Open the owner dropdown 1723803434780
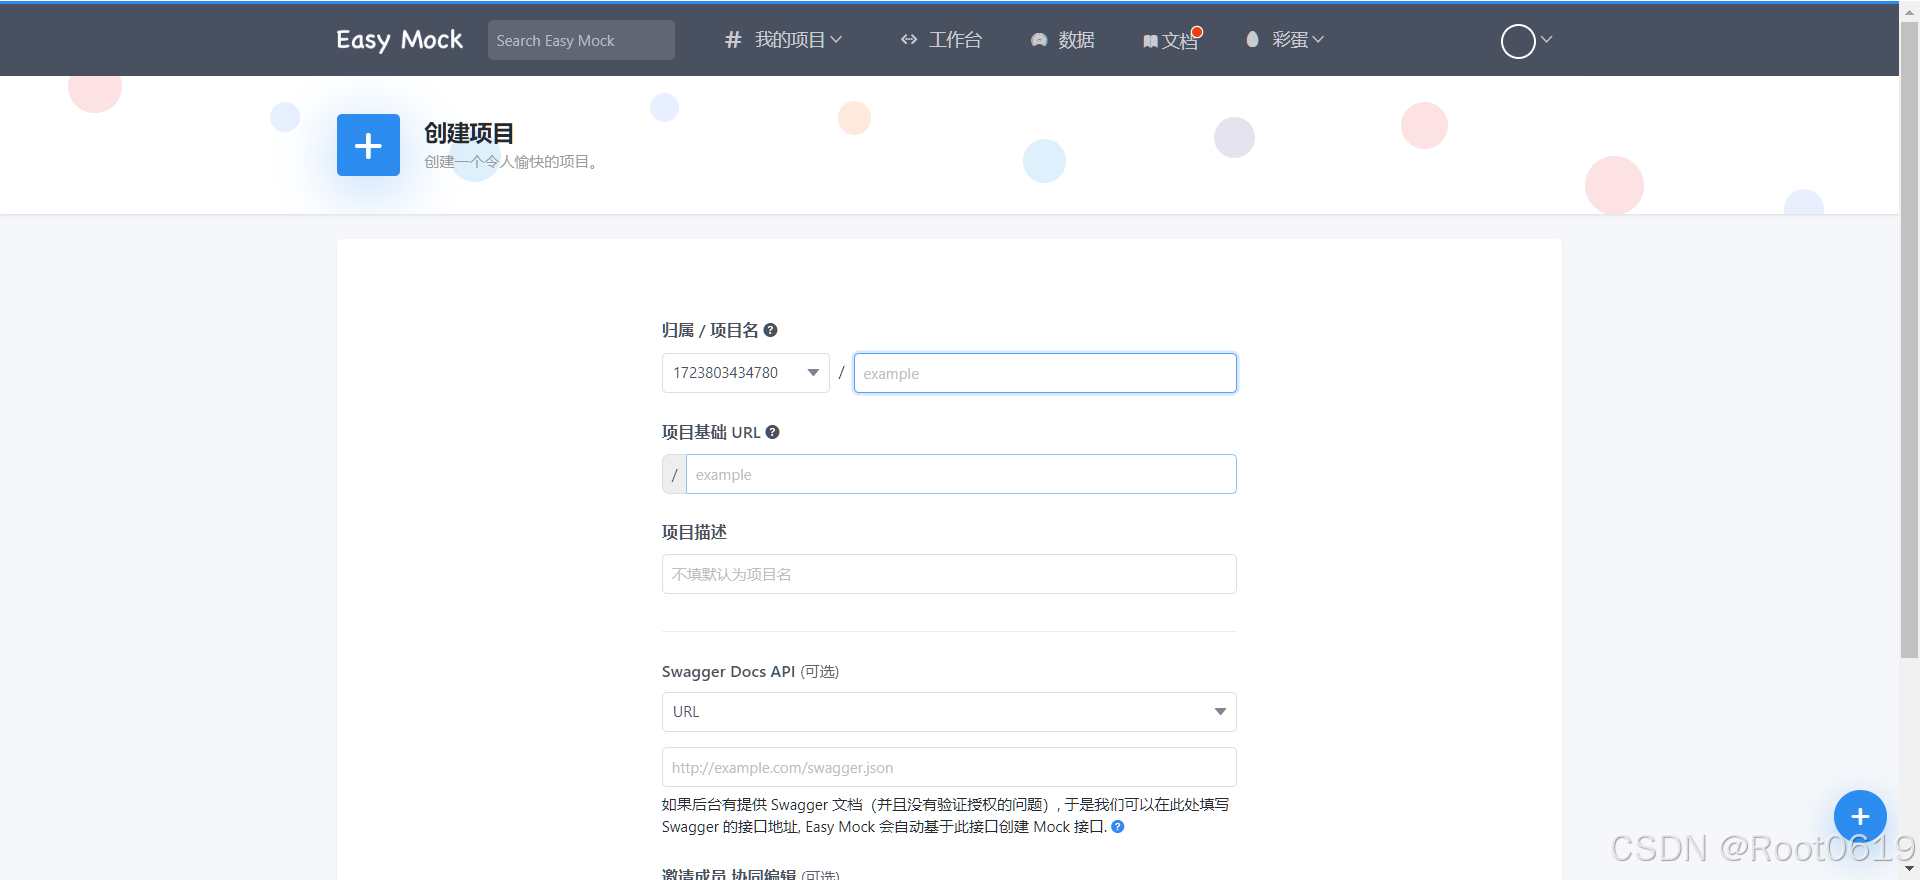This screenshot has height=880, width=1920. (x=746, y=373)
